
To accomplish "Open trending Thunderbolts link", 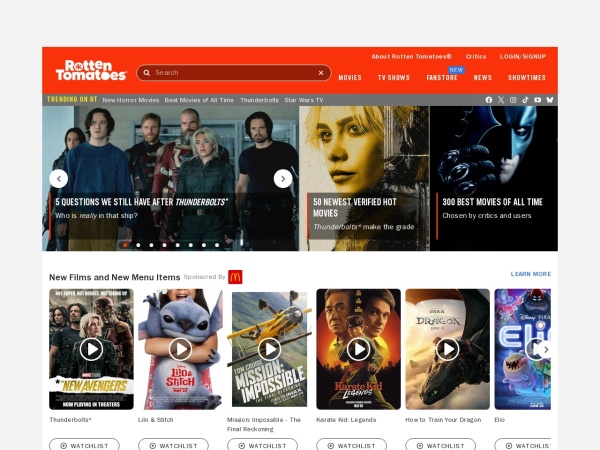I will (259, 100).
